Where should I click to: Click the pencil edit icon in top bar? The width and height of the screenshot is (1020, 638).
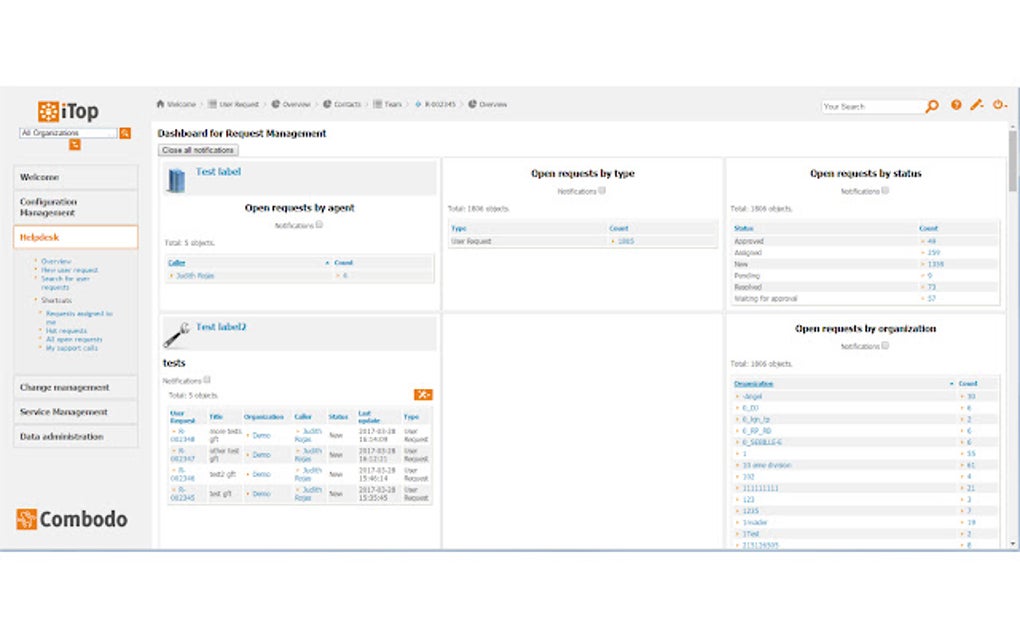pyautogui.click(x=976, y=105)
